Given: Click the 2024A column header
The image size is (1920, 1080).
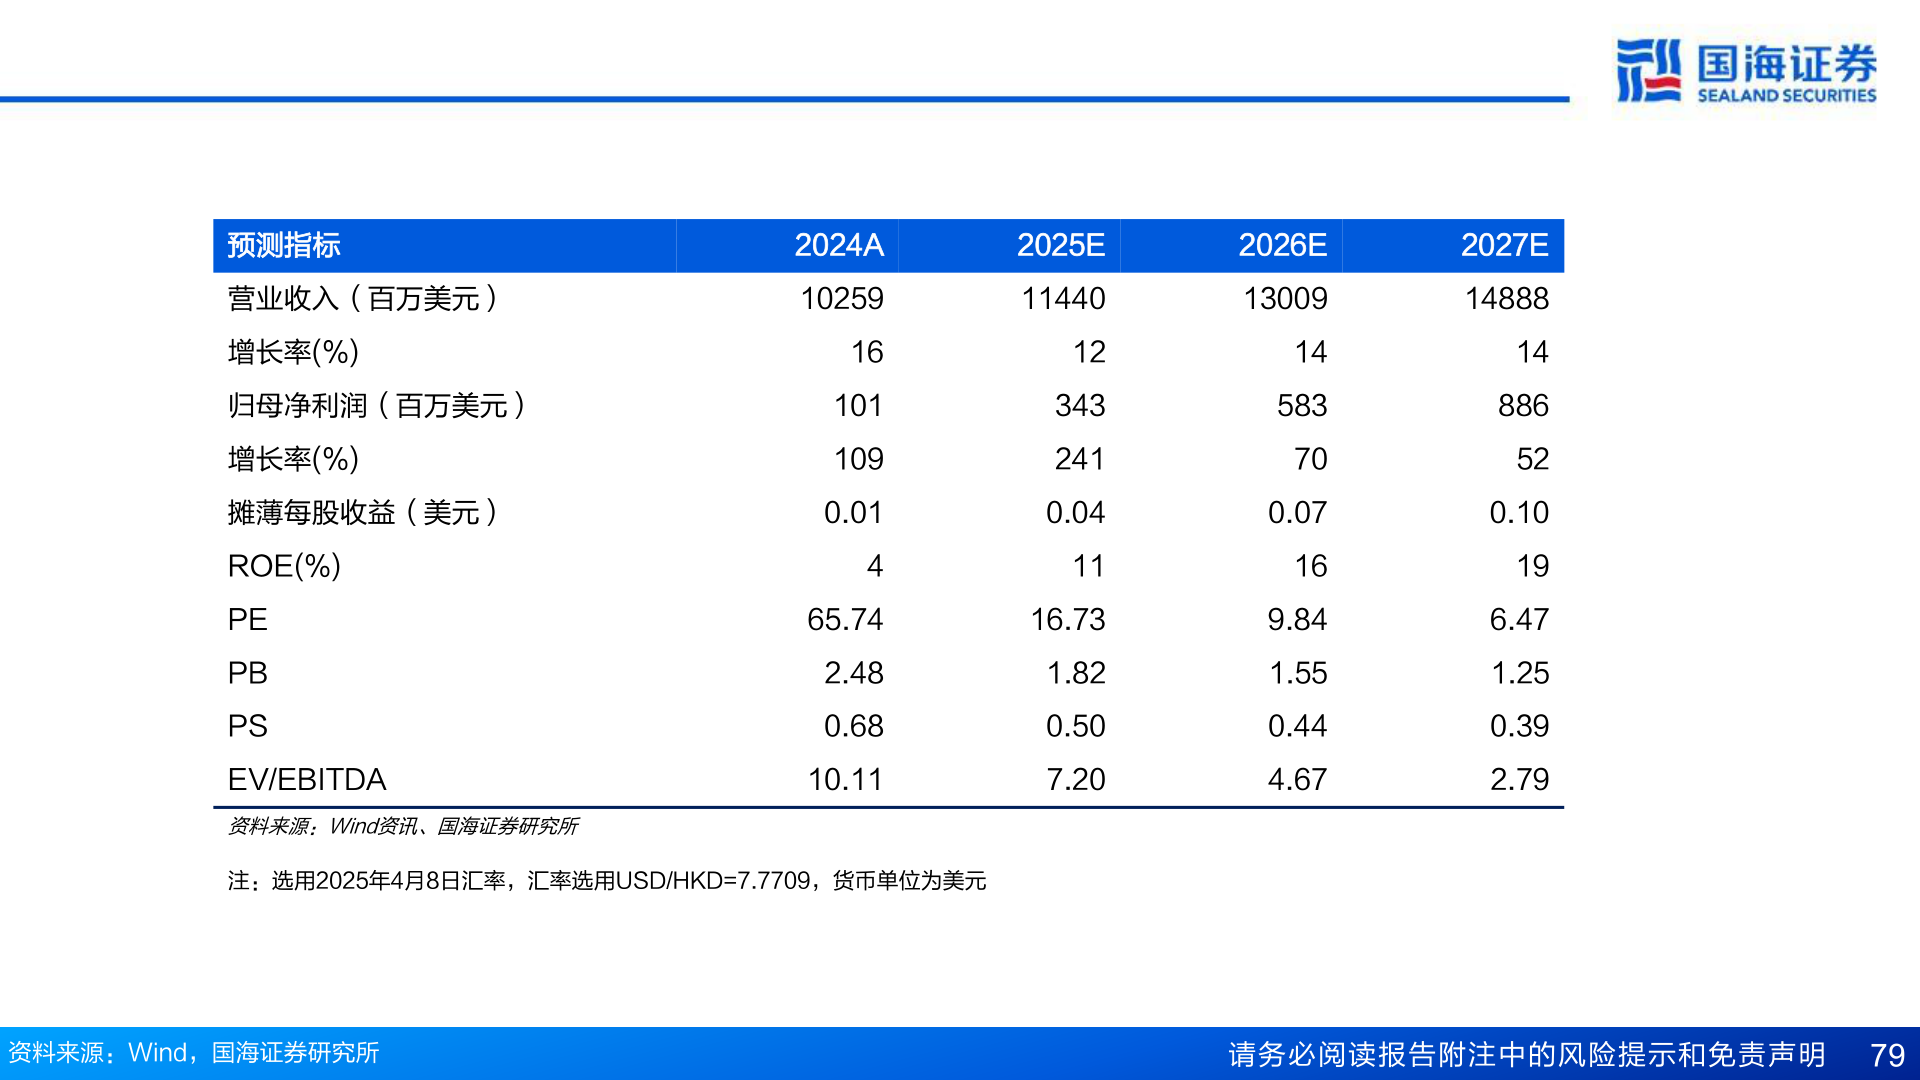Looking at the screenshot, I should pos(838,245).
